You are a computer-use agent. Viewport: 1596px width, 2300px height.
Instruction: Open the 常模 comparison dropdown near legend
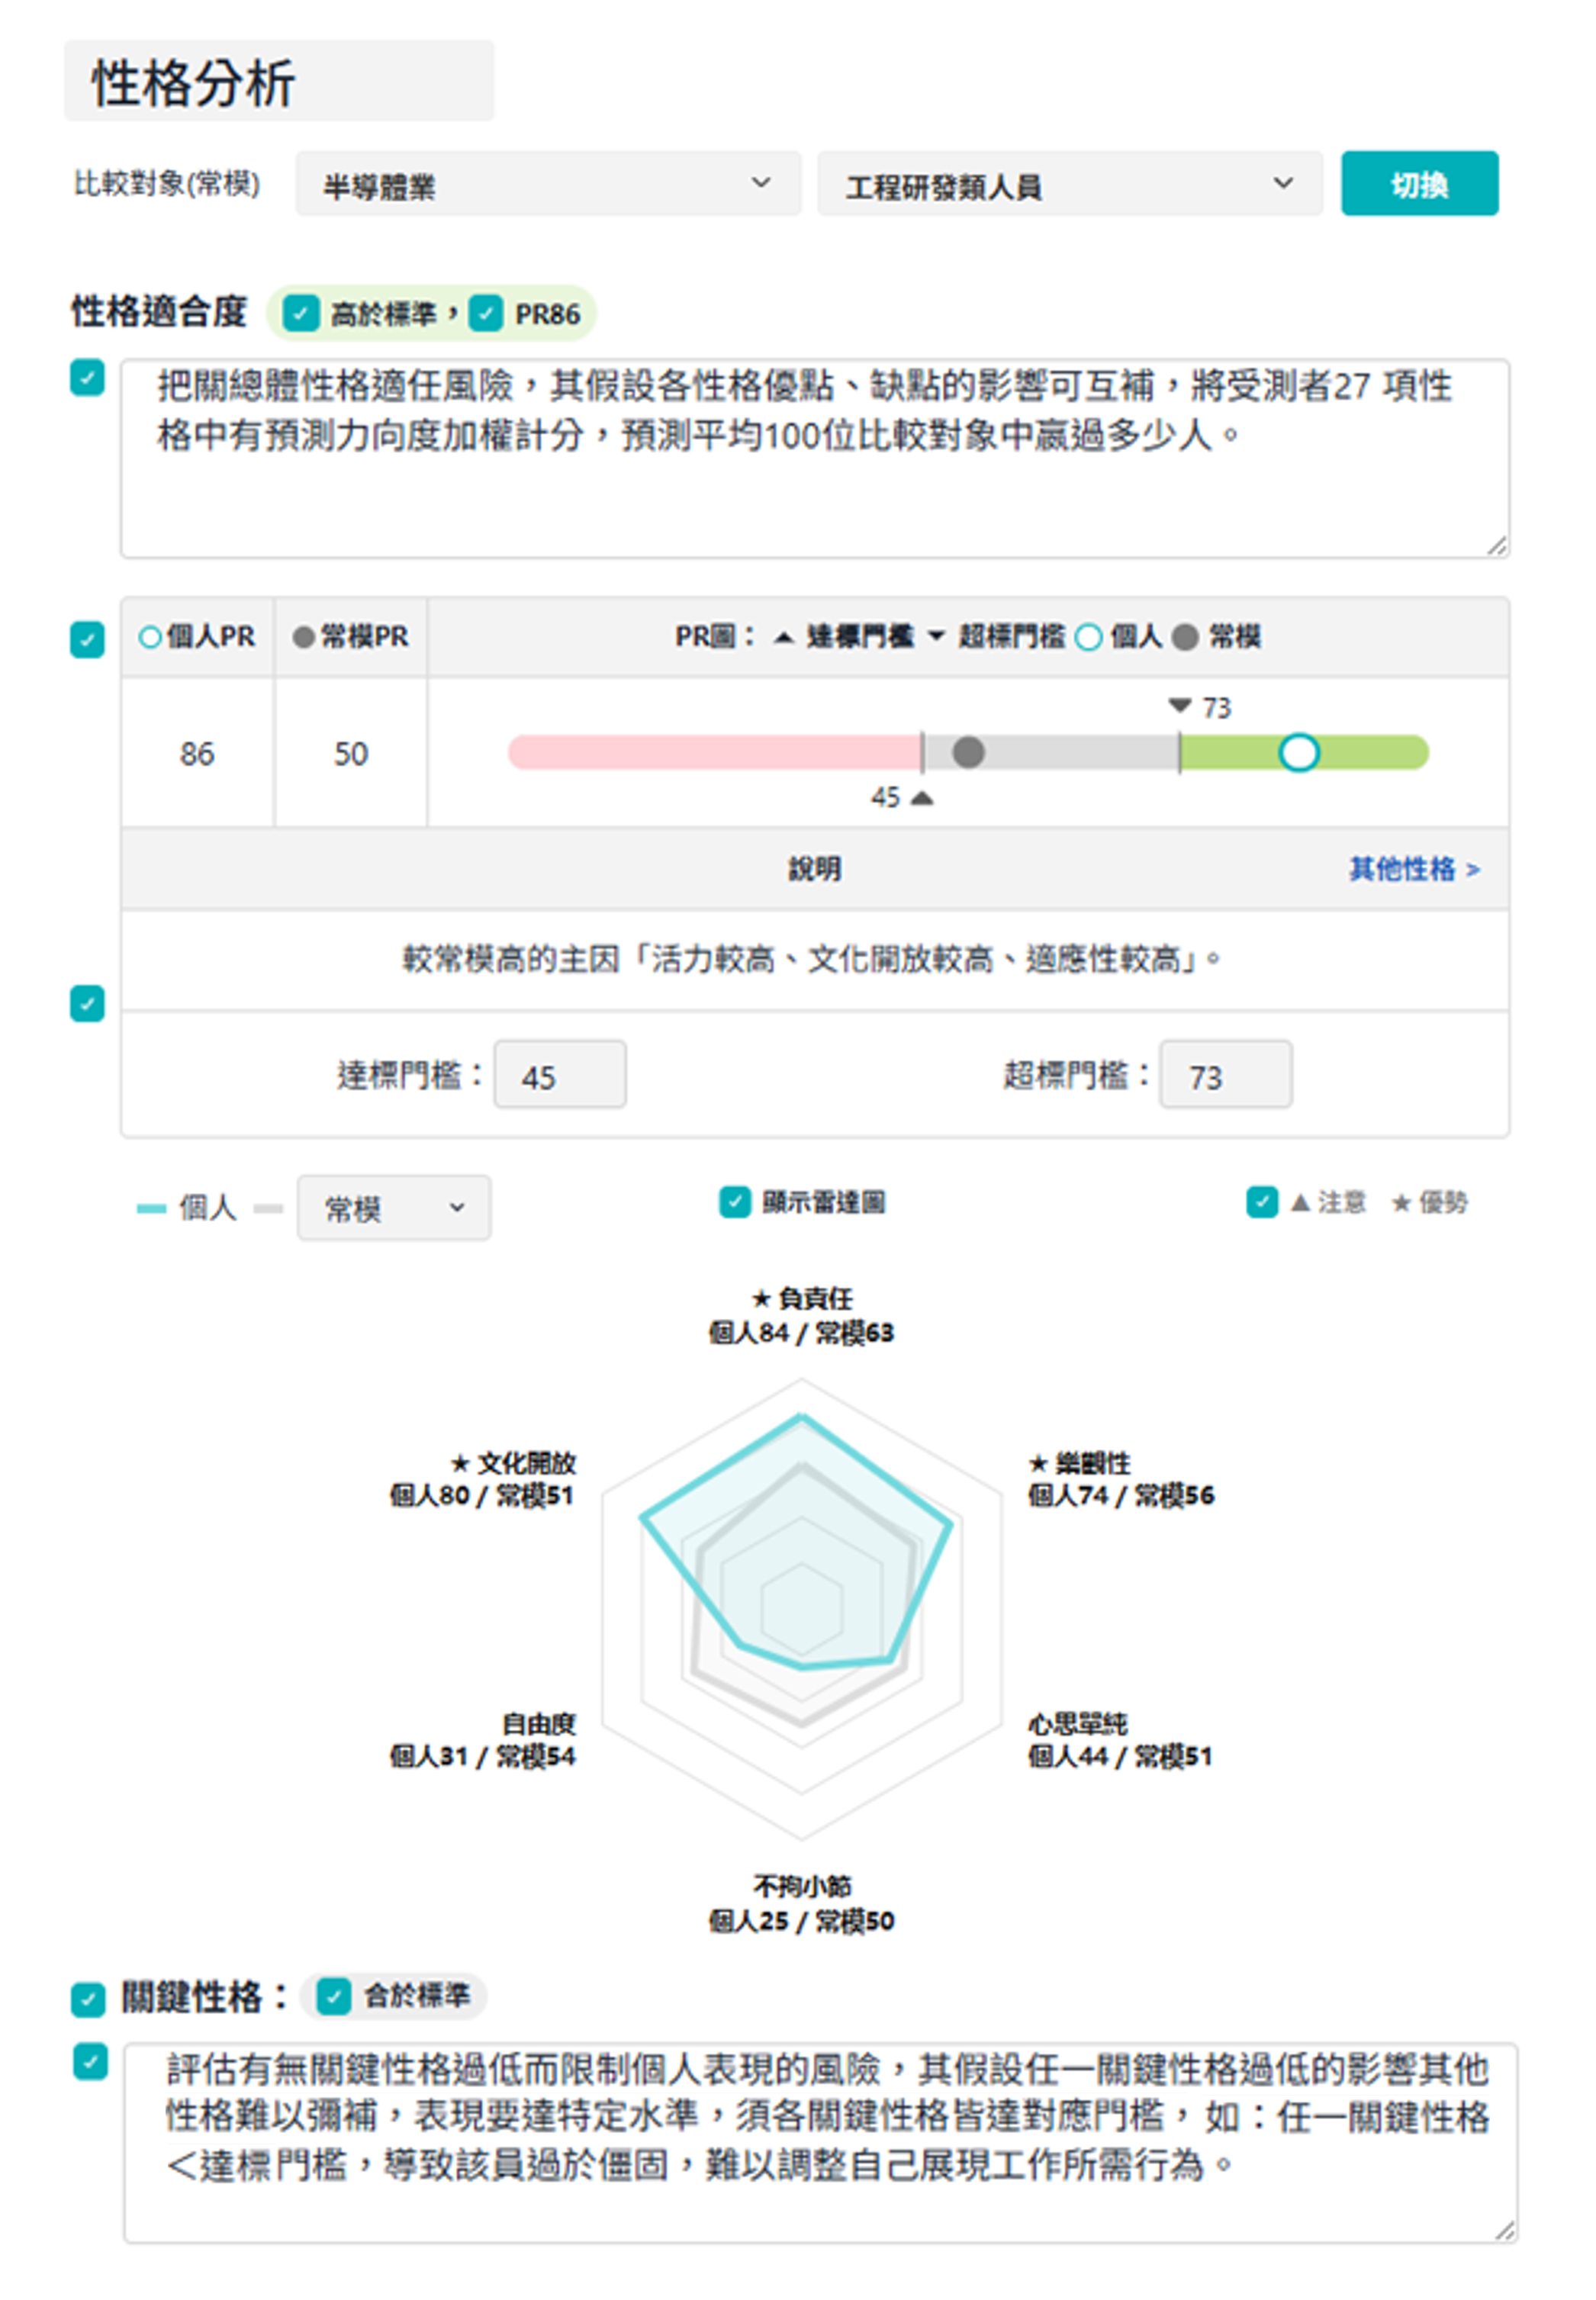pyautogui.click(x=393, y=1208)
